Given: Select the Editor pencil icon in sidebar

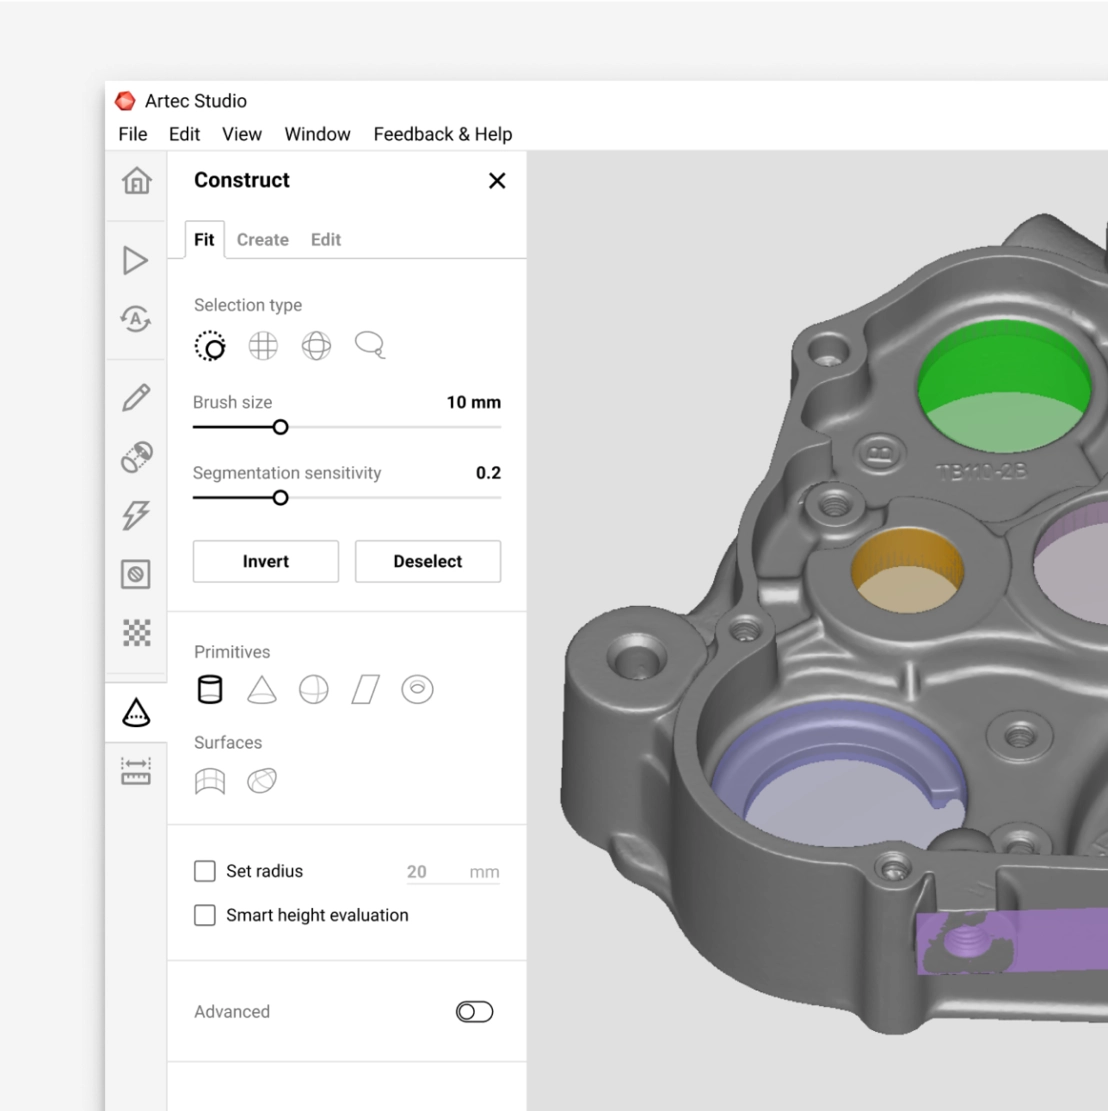Looking at the screenshot, I should click(x=136, y=397).
